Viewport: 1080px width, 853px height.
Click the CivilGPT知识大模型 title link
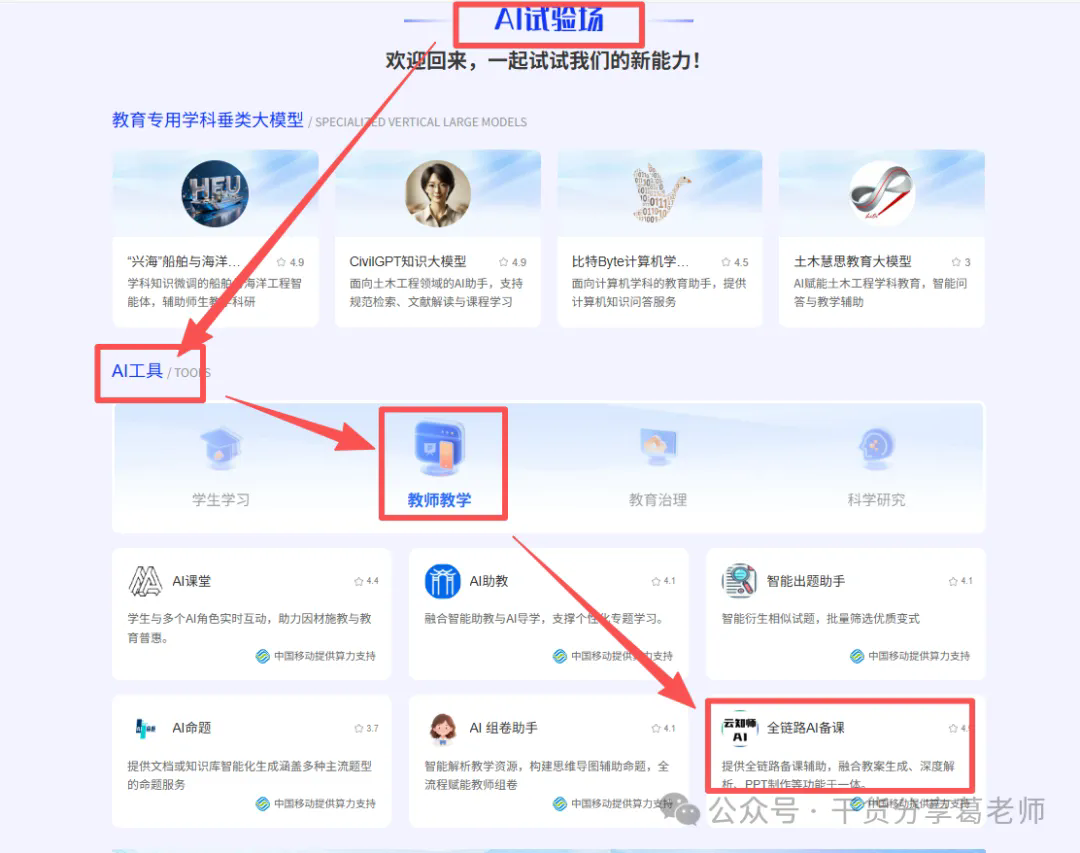(407, 262)
